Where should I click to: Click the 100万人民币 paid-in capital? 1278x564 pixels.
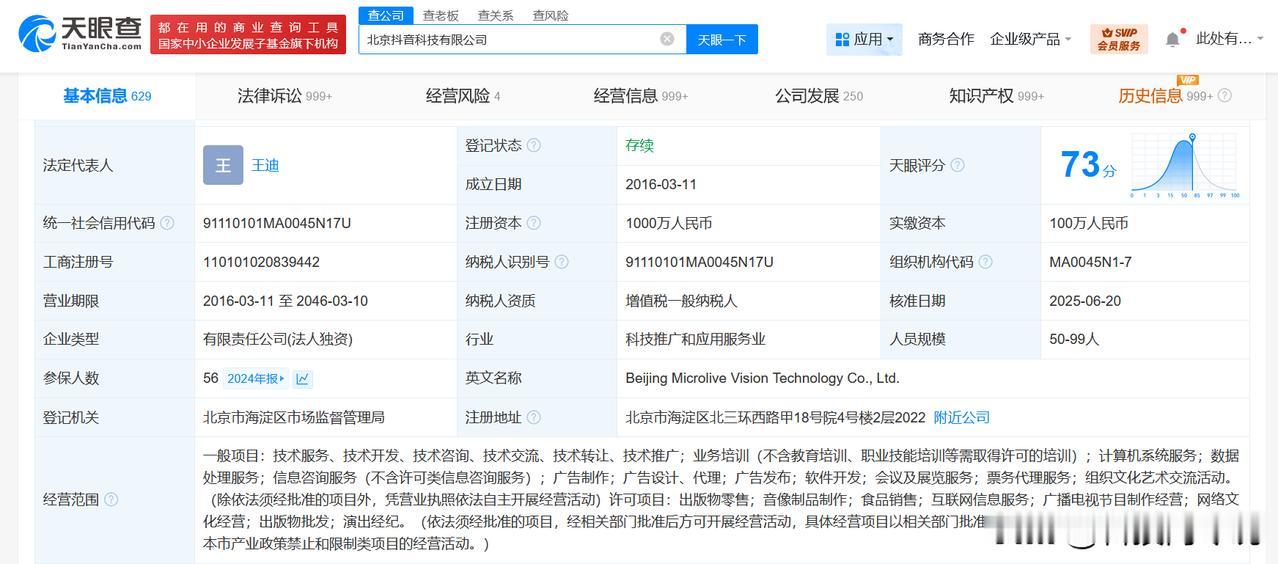coord(1089,223)
